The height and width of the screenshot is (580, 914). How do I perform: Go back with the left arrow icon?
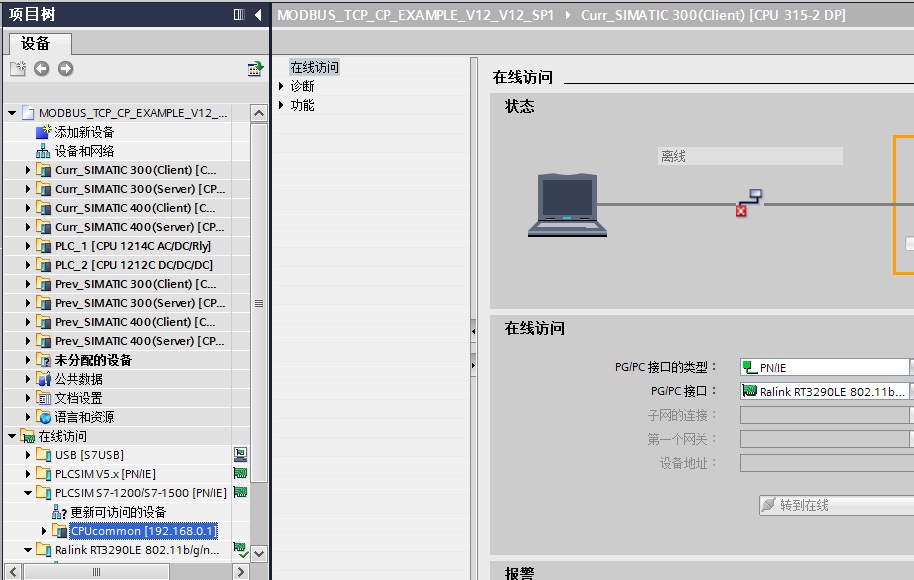[41, 69]
